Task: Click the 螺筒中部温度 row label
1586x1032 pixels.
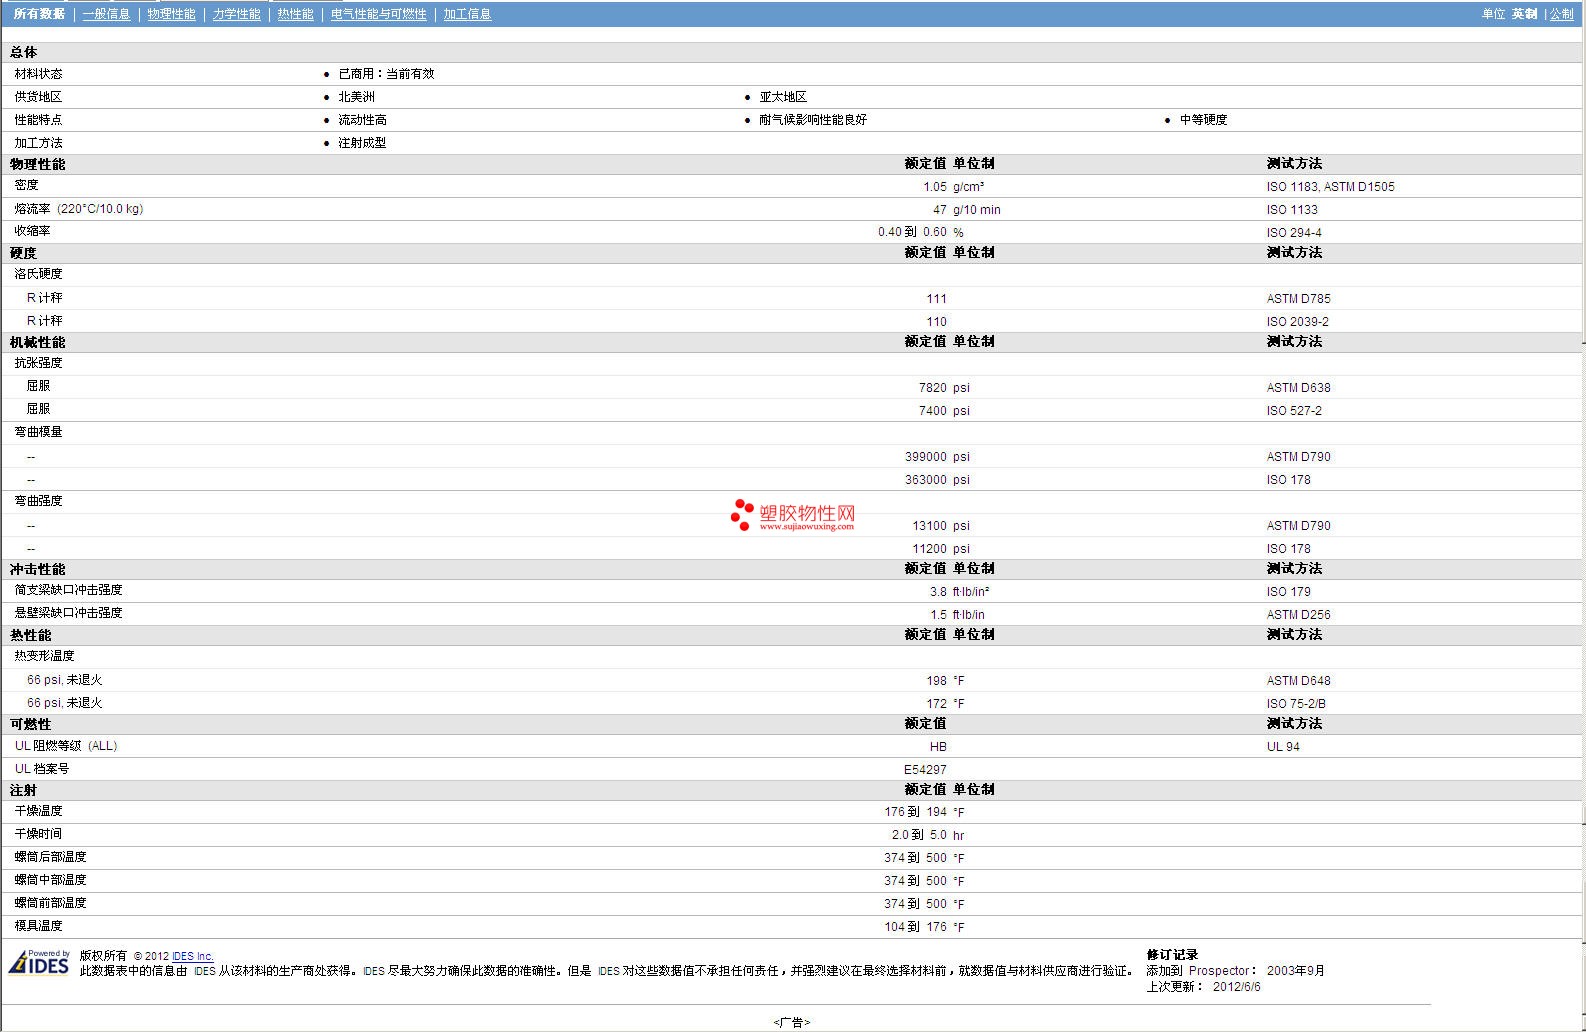Action: [x=50, y=880]
